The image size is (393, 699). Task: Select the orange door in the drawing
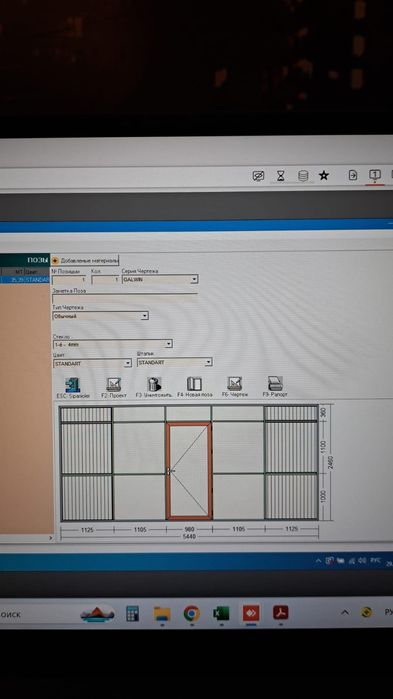tap(189, 471)
